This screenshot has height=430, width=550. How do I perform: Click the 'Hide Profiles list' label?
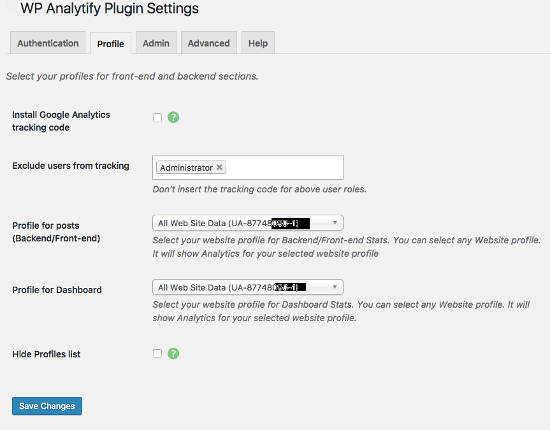pyautogui.click(x=46, y=354)
